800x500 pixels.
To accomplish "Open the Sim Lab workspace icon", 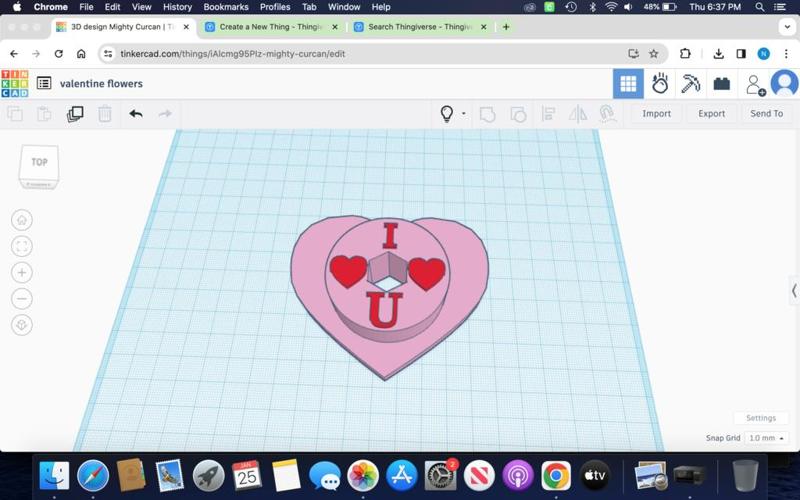I will click(x=659, y=84).
